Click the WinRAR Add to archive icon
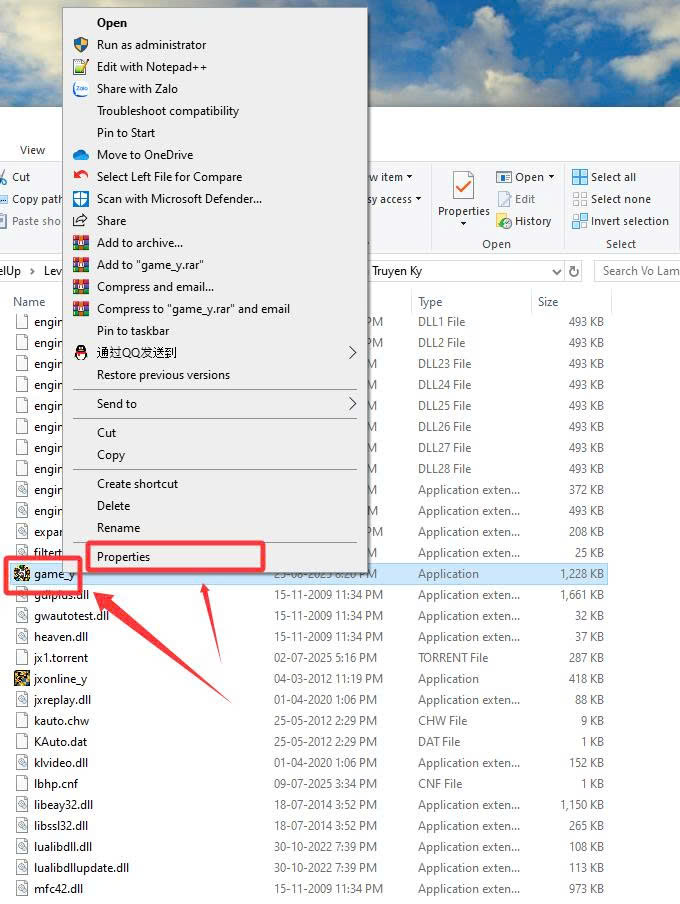 coord(81,243)
